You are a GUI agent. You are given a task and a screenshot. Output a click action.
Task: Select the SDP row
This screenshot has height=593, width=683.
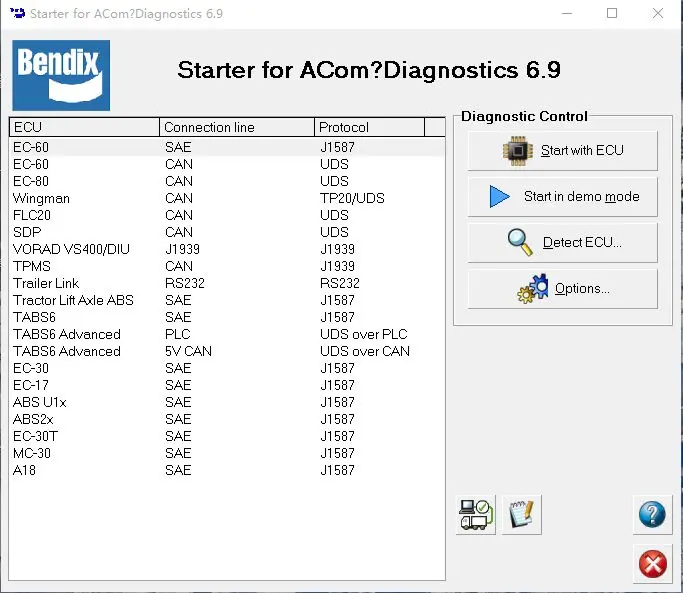(x=227, y=232)
